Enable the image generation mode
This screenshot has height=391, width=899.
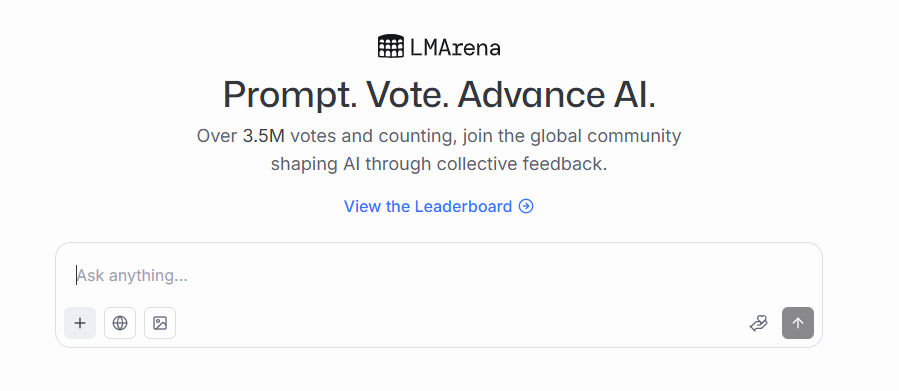(160, 323)
